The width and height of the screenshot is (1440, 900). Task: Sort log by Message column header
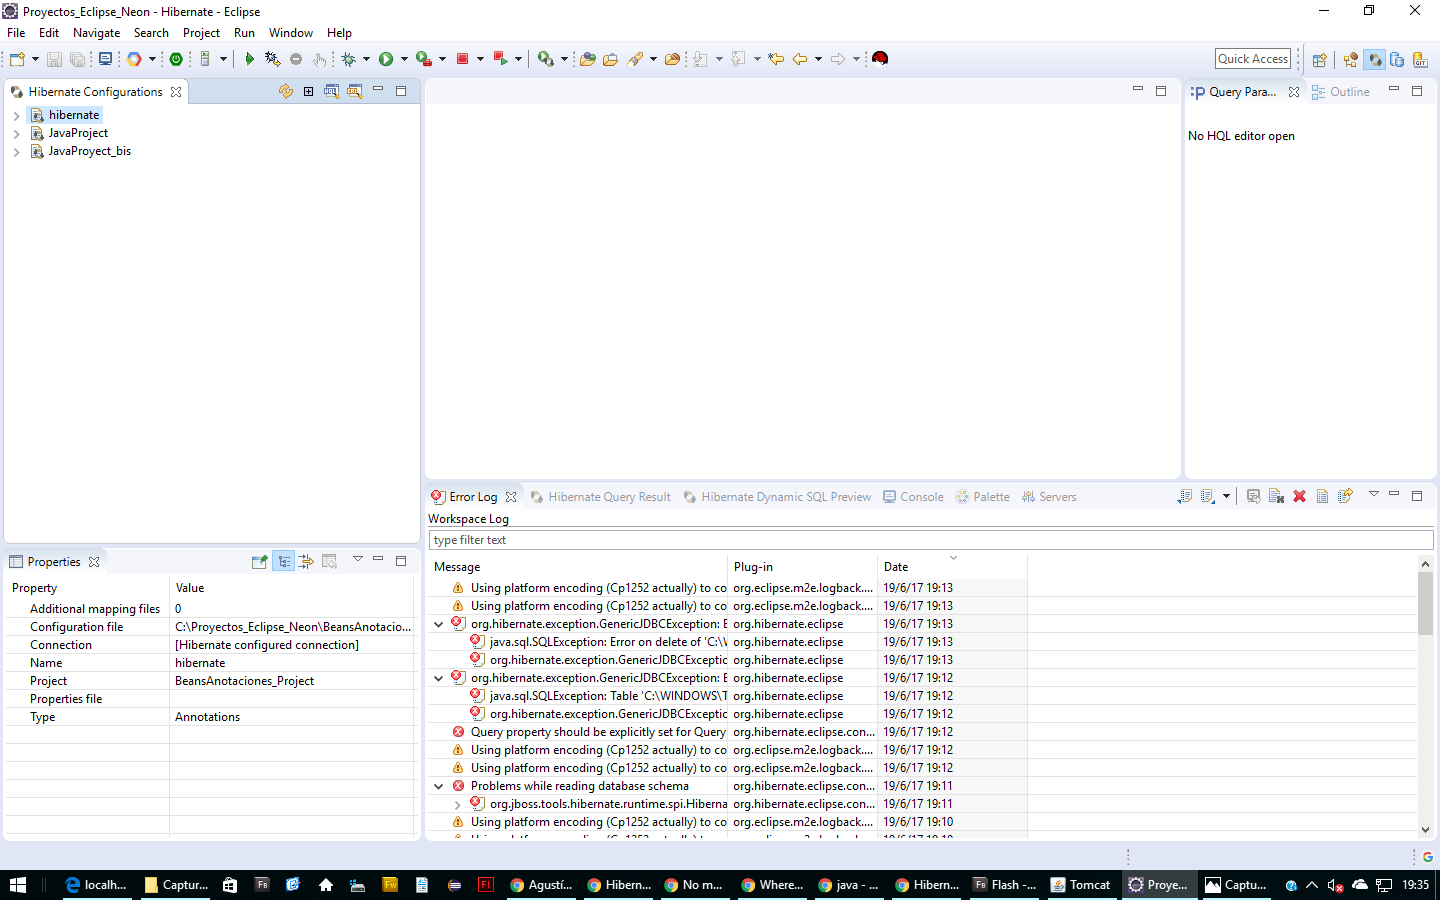click(x=578, y=567)
